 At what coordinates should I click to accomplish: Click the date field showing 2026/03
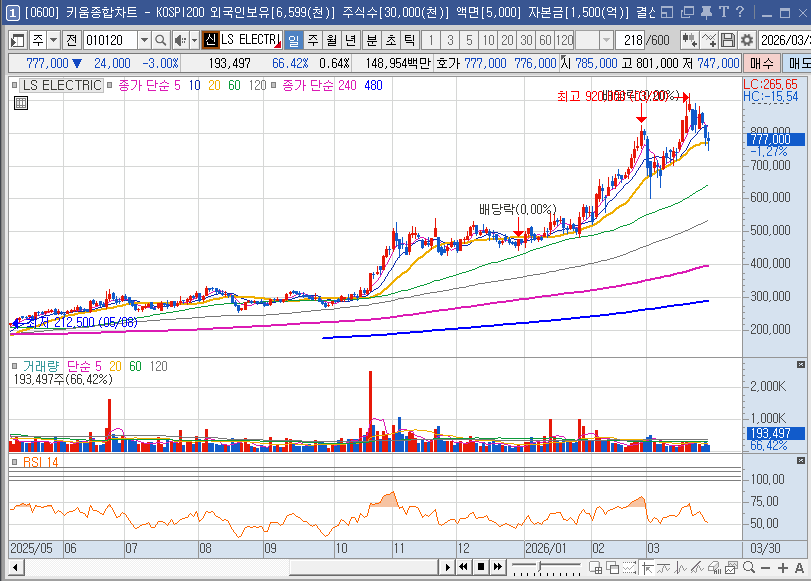click(x=784, y=40)
